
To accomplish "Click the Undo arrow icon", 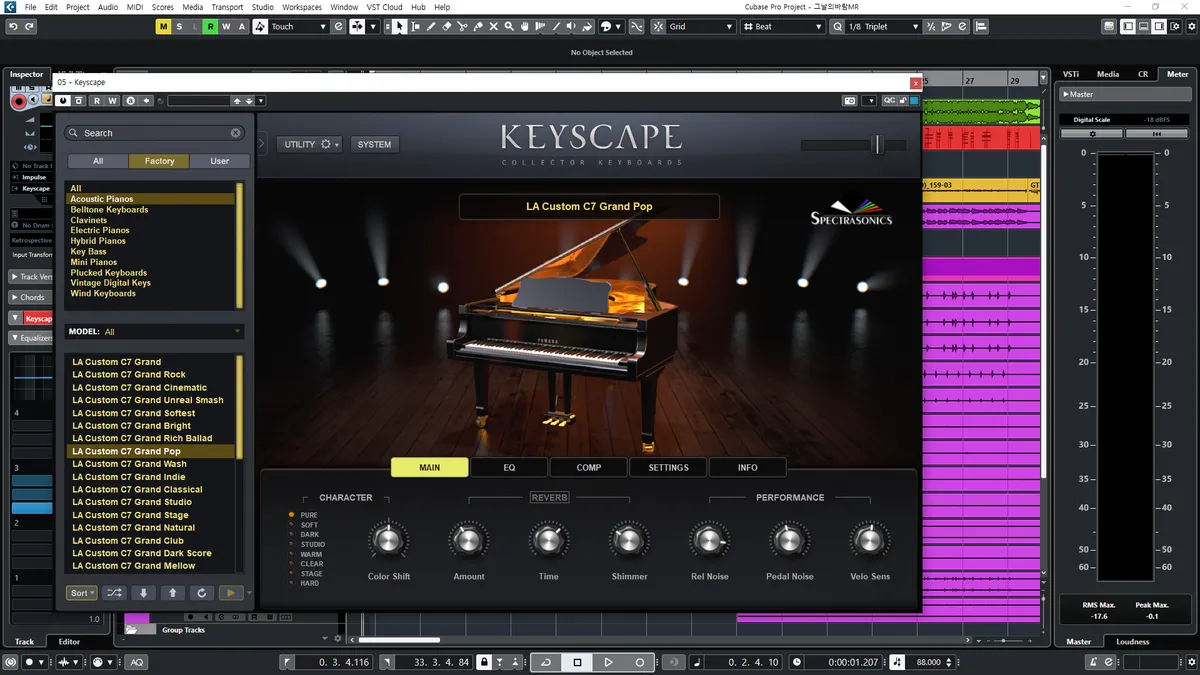I will click(14, 27).
